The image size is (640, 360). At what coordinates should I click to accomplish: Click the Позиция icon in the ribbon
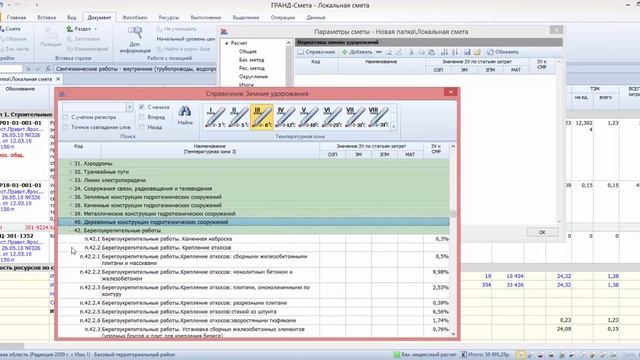51,33
